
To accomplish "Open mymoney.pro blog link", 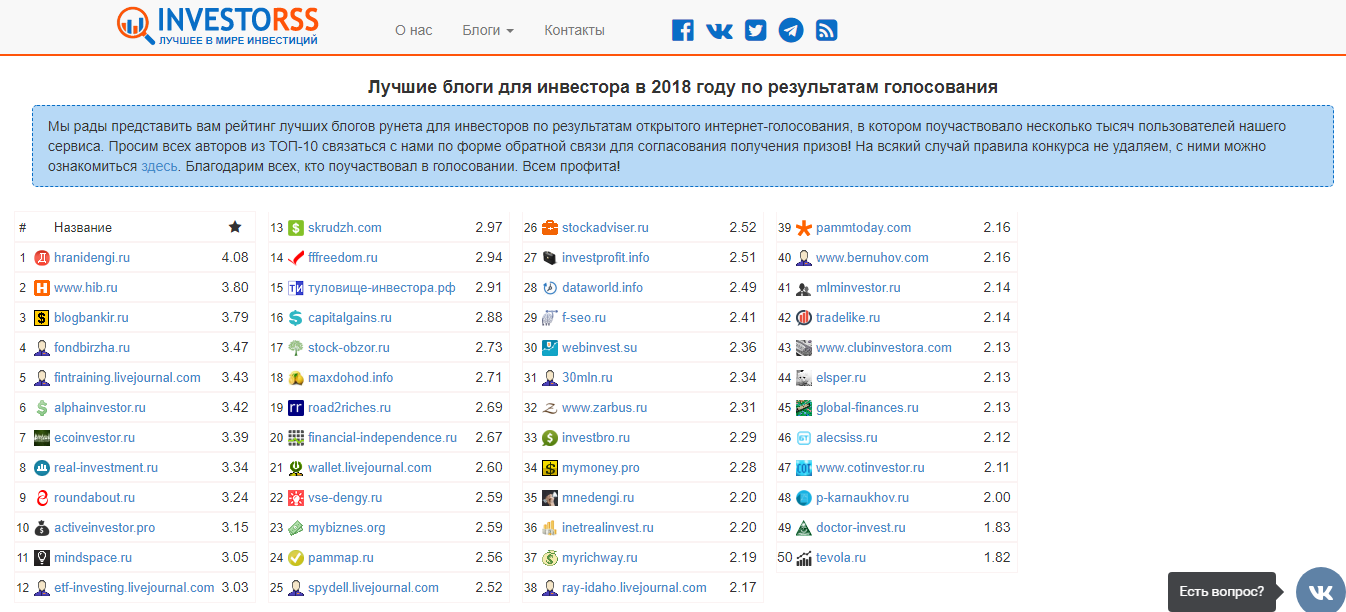I will coord(601,468).
